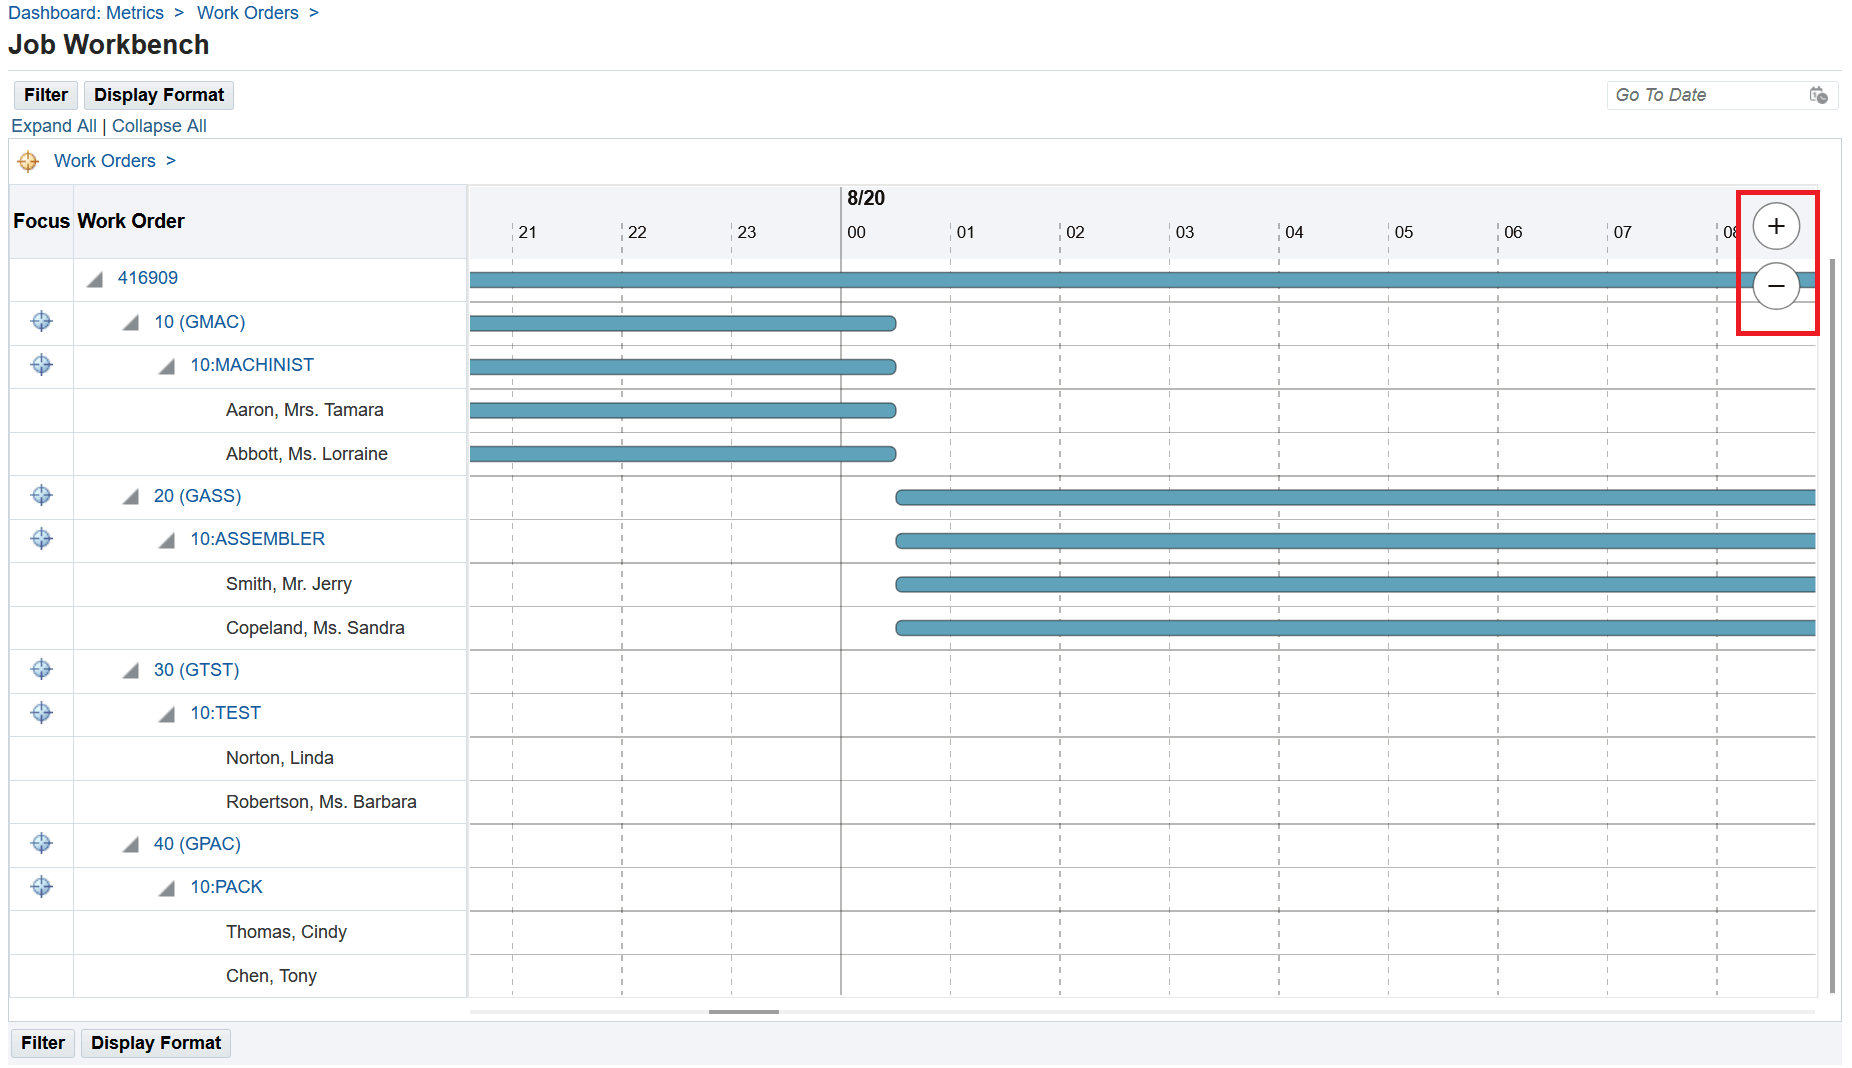1852x1068 pixels.
Task: Focus on the 40 (GPAC) row
Action: [41, 843]
